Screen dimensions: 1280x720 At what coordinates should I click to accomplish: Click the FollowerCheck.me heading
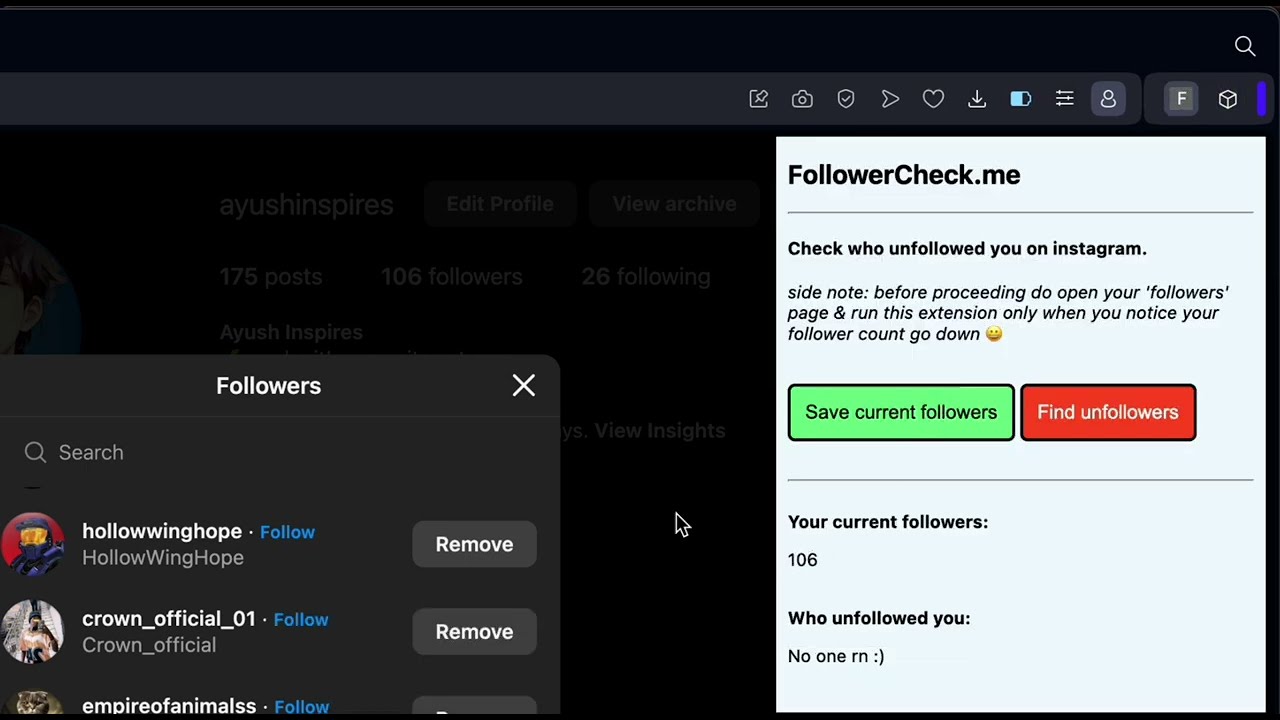point(904,175)
